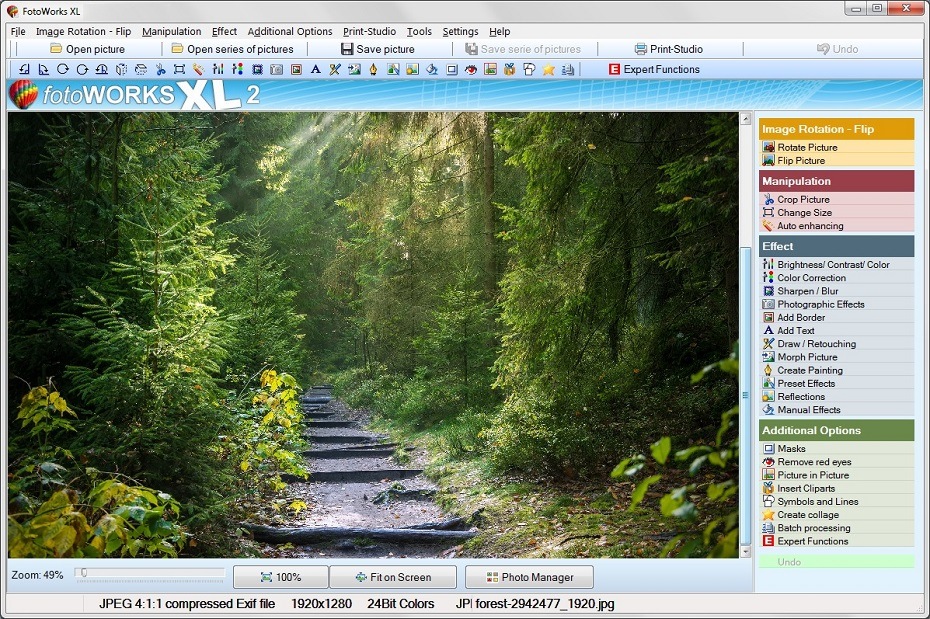Open the Image Rotation - Flip menu

pos(85,31)
